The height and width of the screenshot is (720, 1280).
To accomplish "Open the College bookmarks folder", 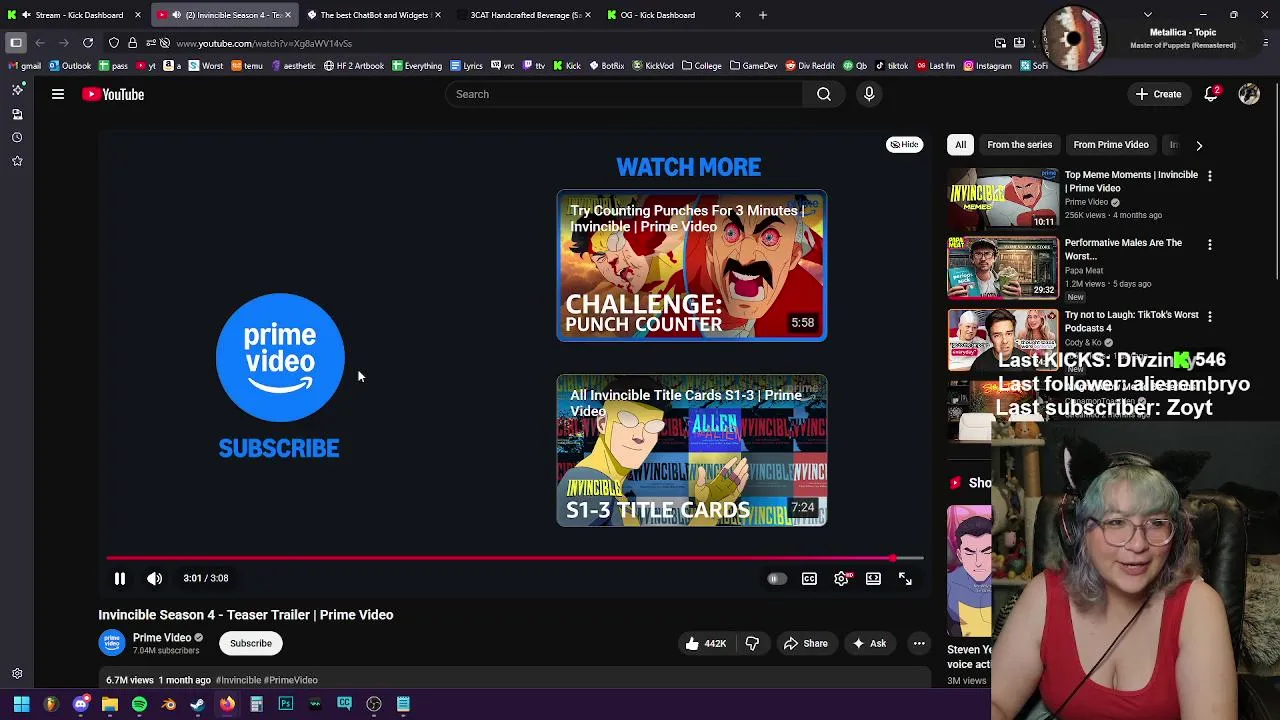I will pos(701,66).
